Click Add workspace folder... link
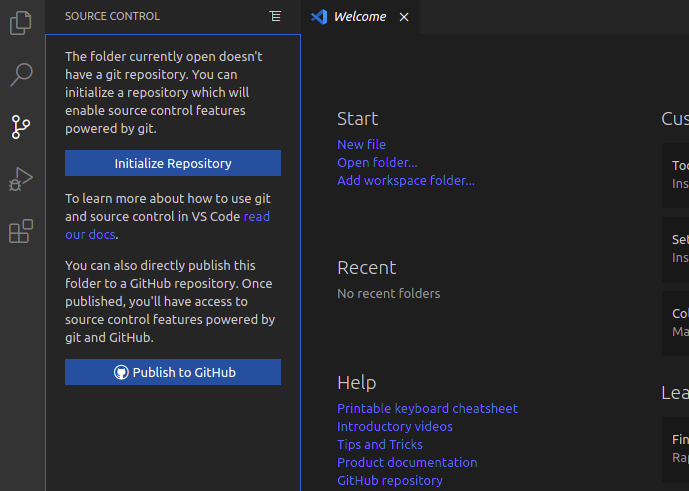The height and width of the screenshot is (491, 689). pos(405,181)
